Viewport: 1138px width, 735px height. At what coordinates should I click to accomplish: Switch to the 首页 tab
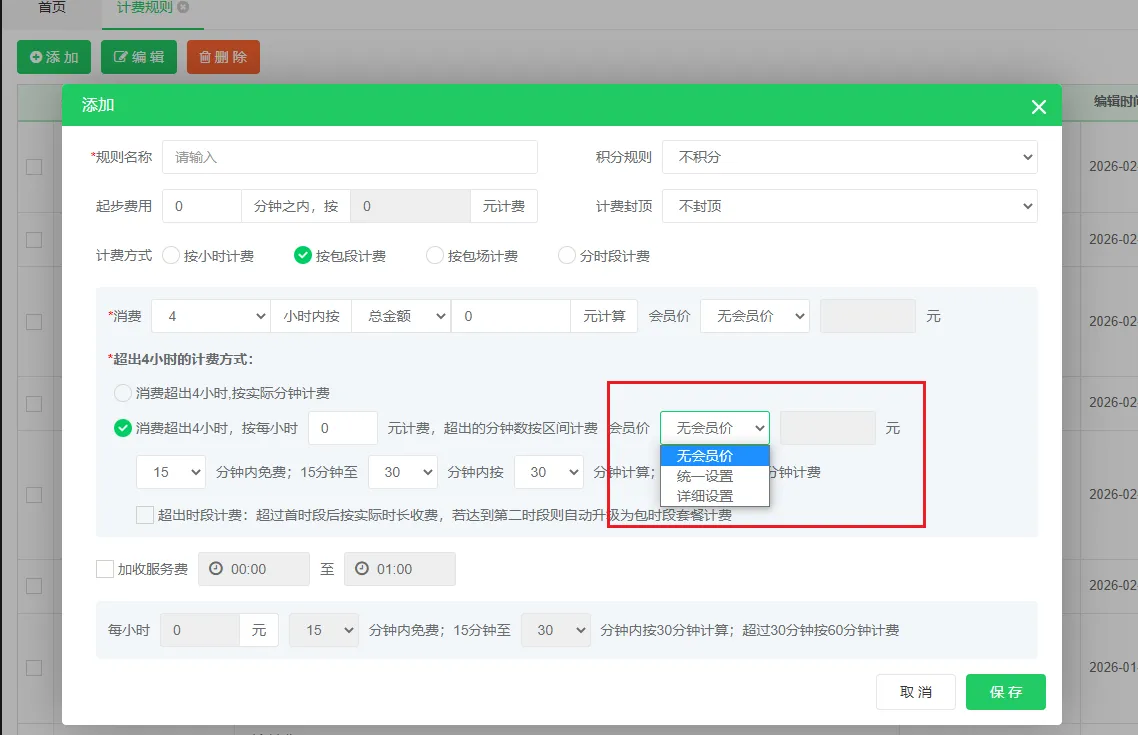tap(52, 7)
